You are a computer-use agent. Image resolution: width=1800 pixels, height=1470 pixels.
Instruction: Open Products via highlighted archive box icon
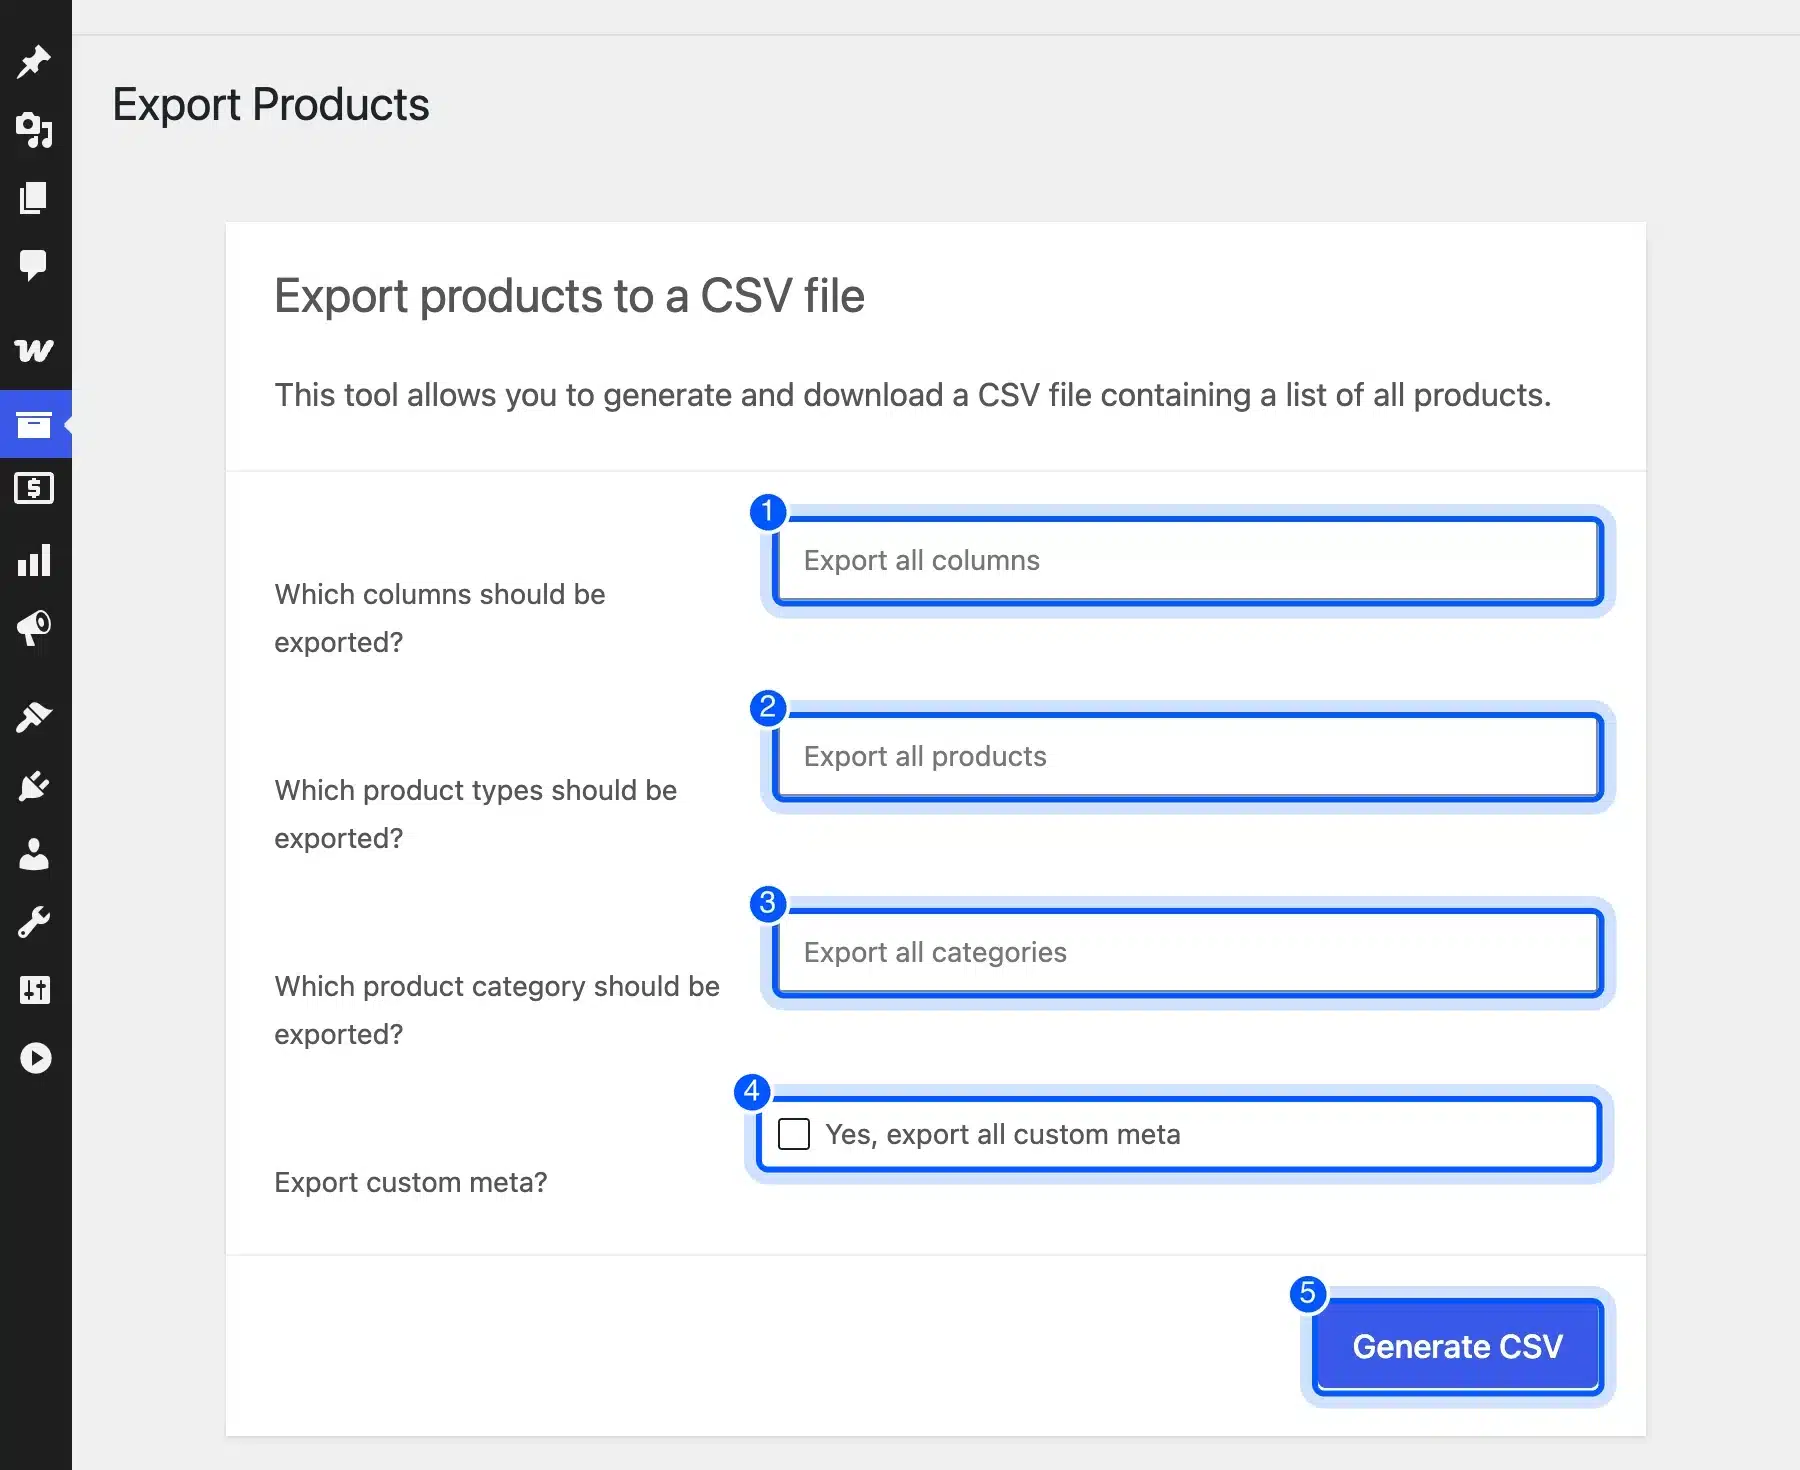pyautogui.click(x=35, y=424)
